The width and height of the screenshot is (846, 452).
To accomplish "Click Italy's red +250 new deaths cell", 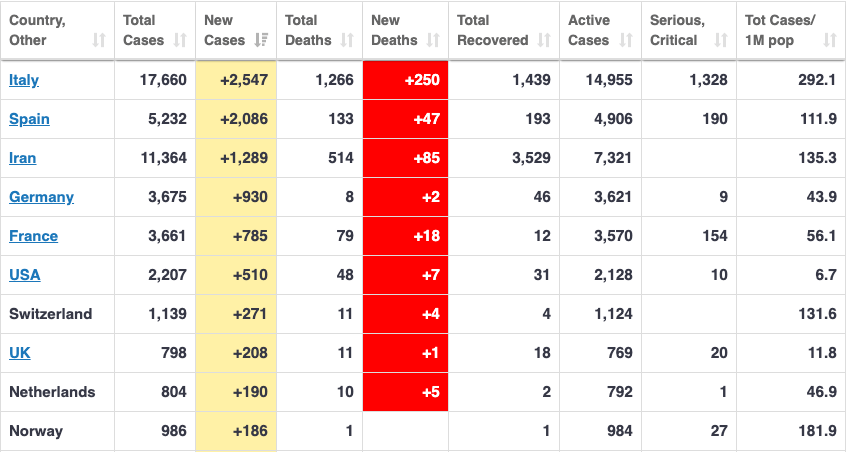I will 405,80.
